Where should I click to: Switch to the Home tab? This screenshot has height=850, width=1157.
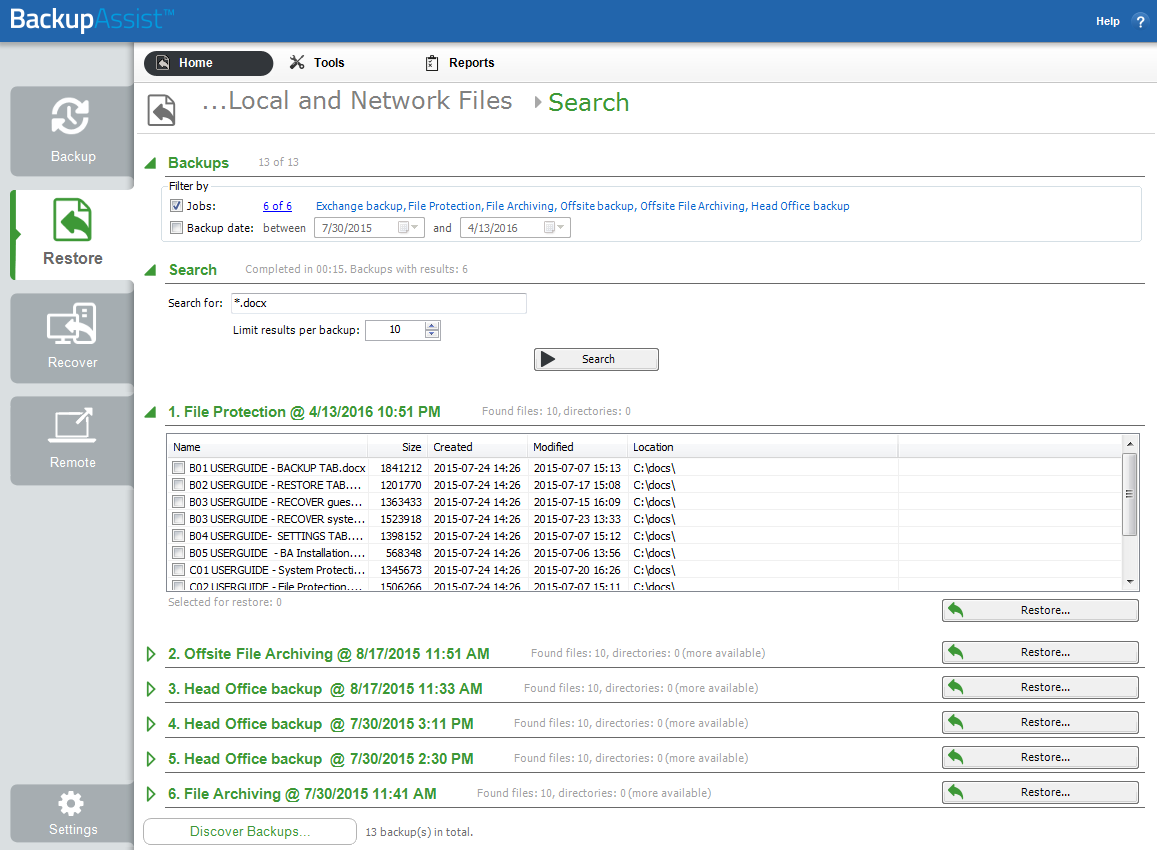pos(208,63)
